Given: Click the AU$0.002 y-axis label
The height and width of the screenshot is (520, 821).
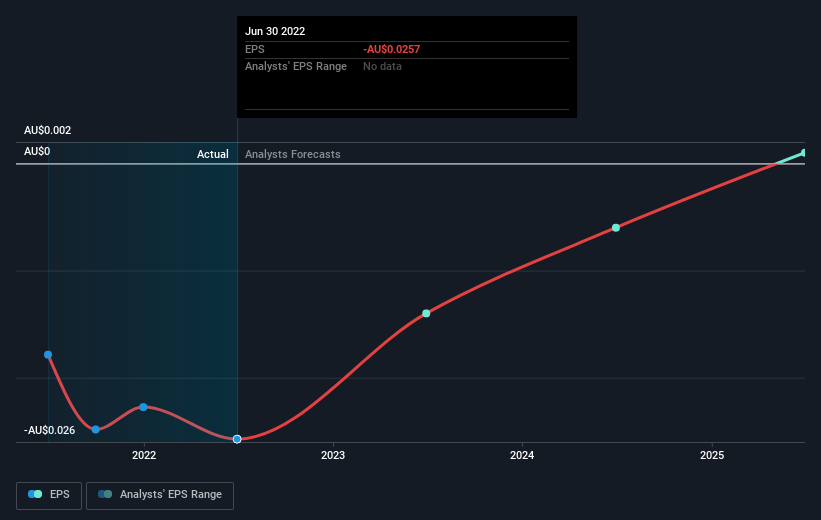Looking at the screenshot, I should 48,131.
